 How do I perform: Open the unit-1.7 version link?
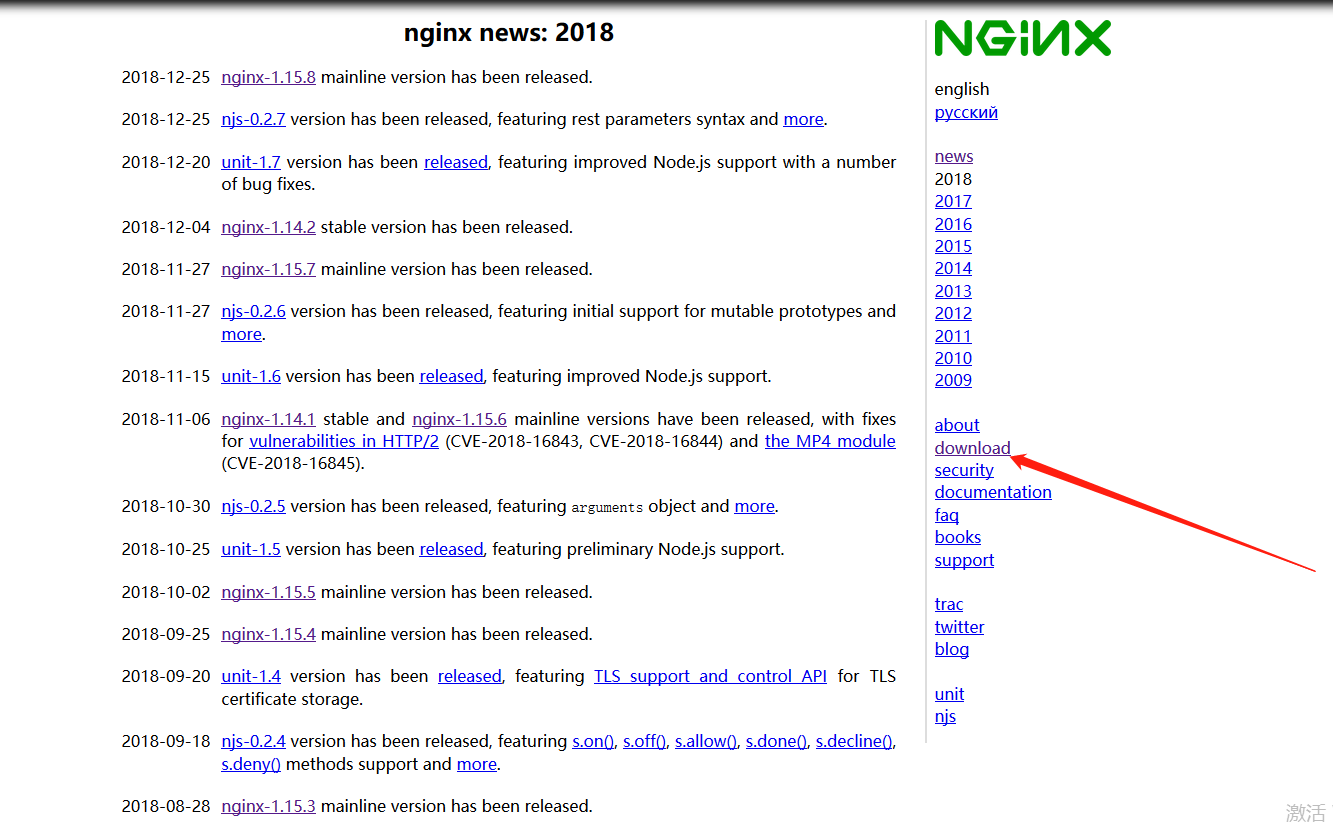pyautogui.click(x=251, y=162)
